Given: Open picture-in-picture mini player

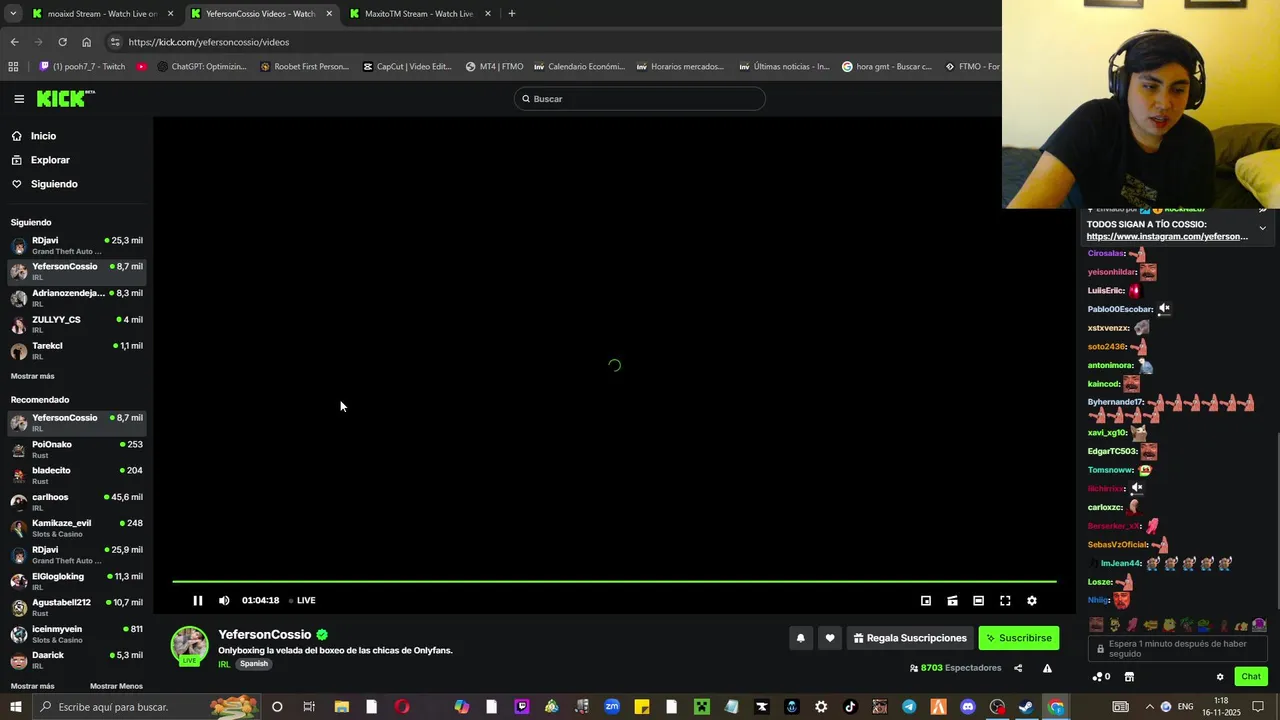Looking at the screenshot, I should pos(926,600).
